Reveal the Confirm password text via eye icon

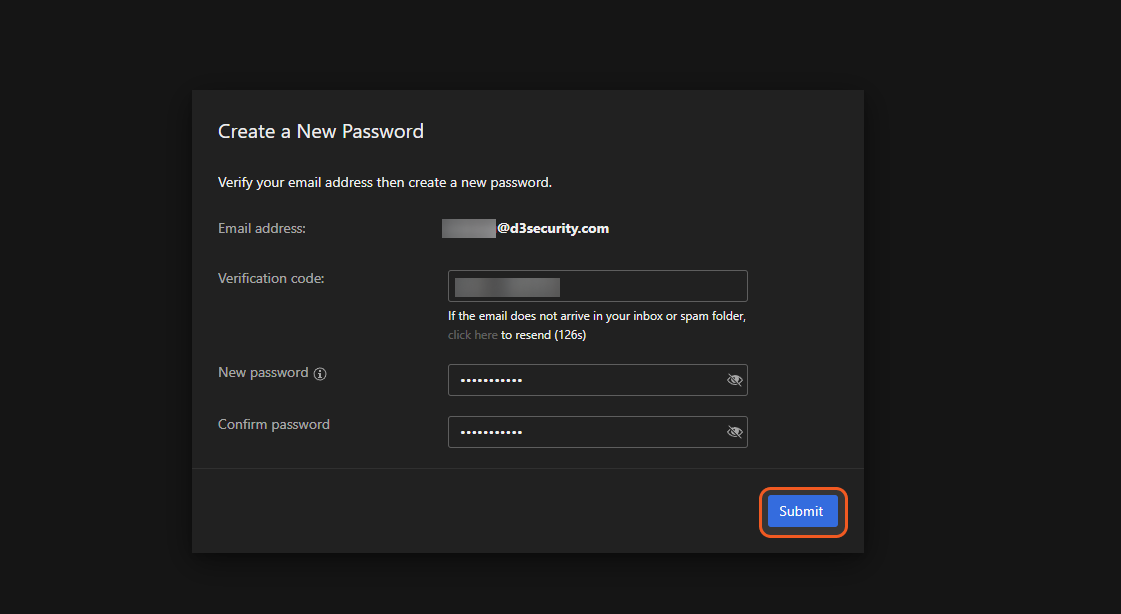tap(735, 432)
